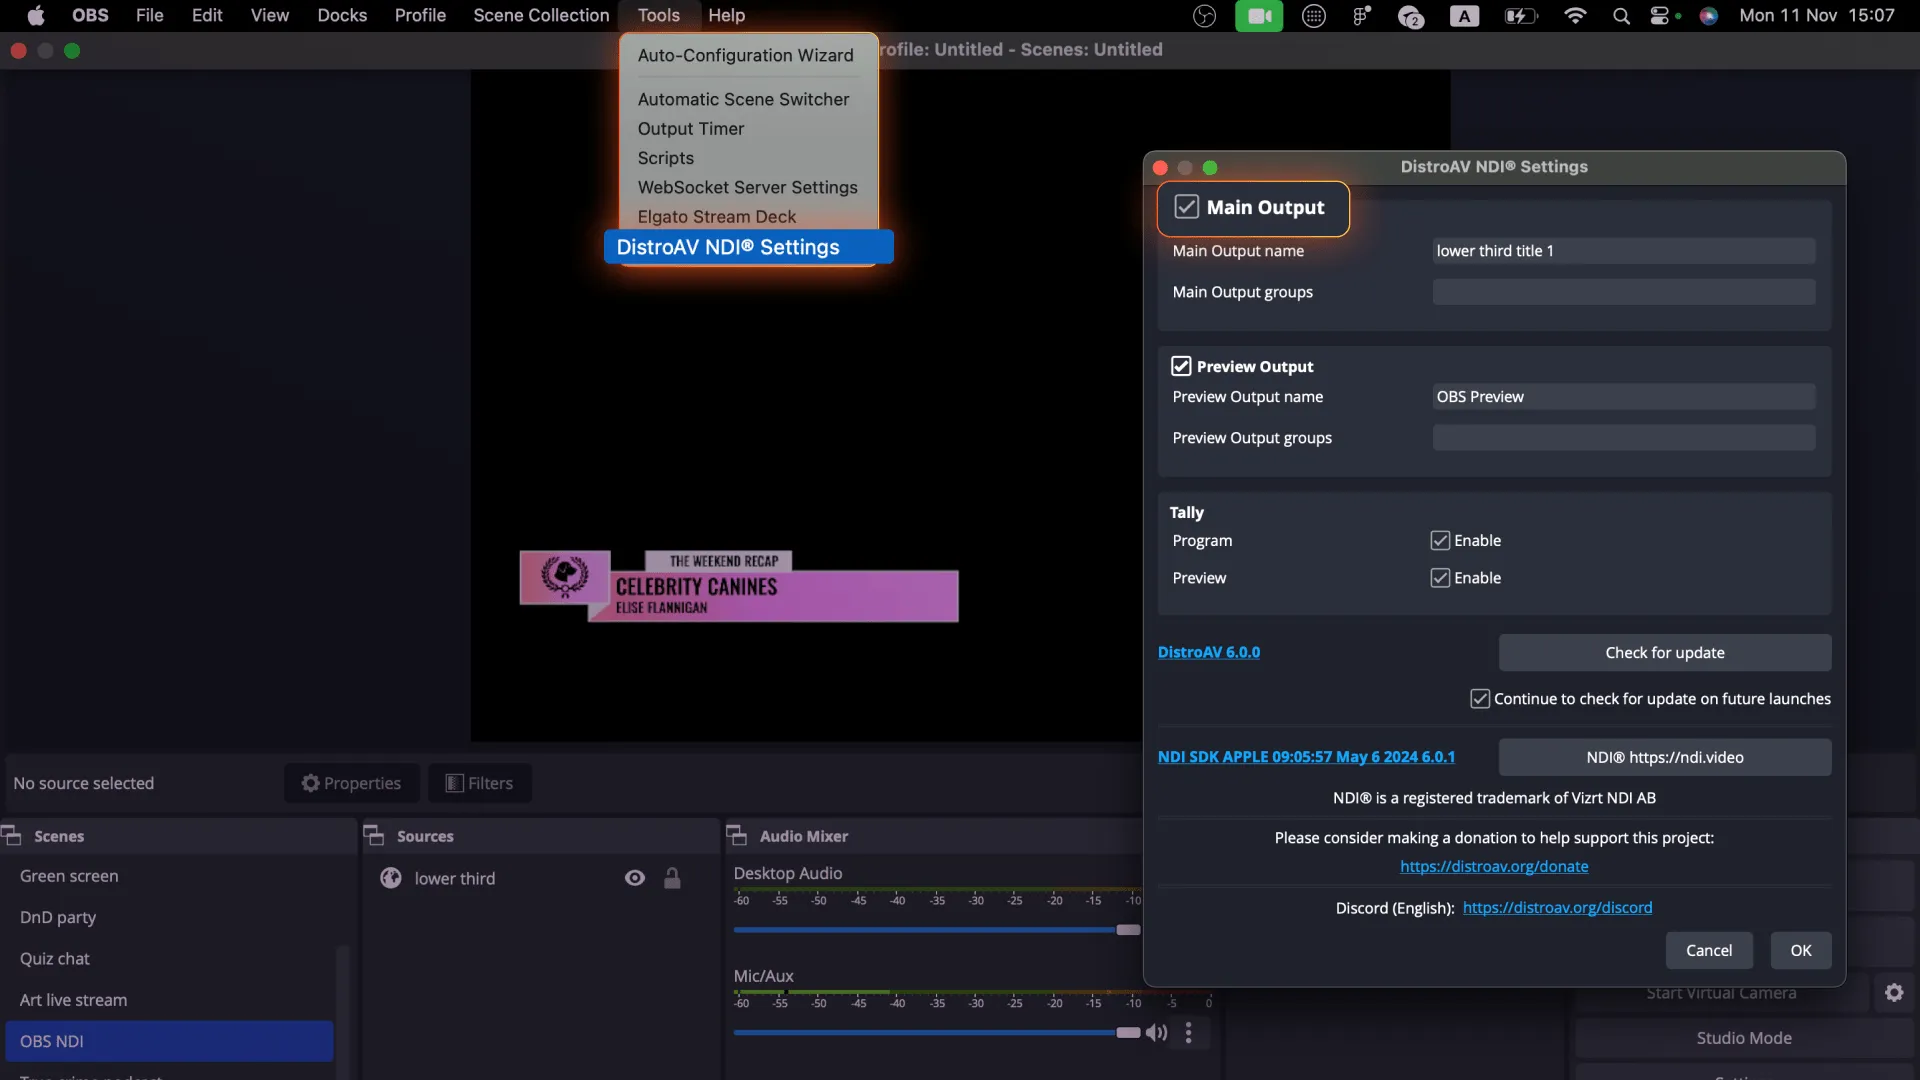The width and height of the screenshot is (1920, 1080).
Task: Open virtual camera settings gear
Action: tap(1894, 992)
